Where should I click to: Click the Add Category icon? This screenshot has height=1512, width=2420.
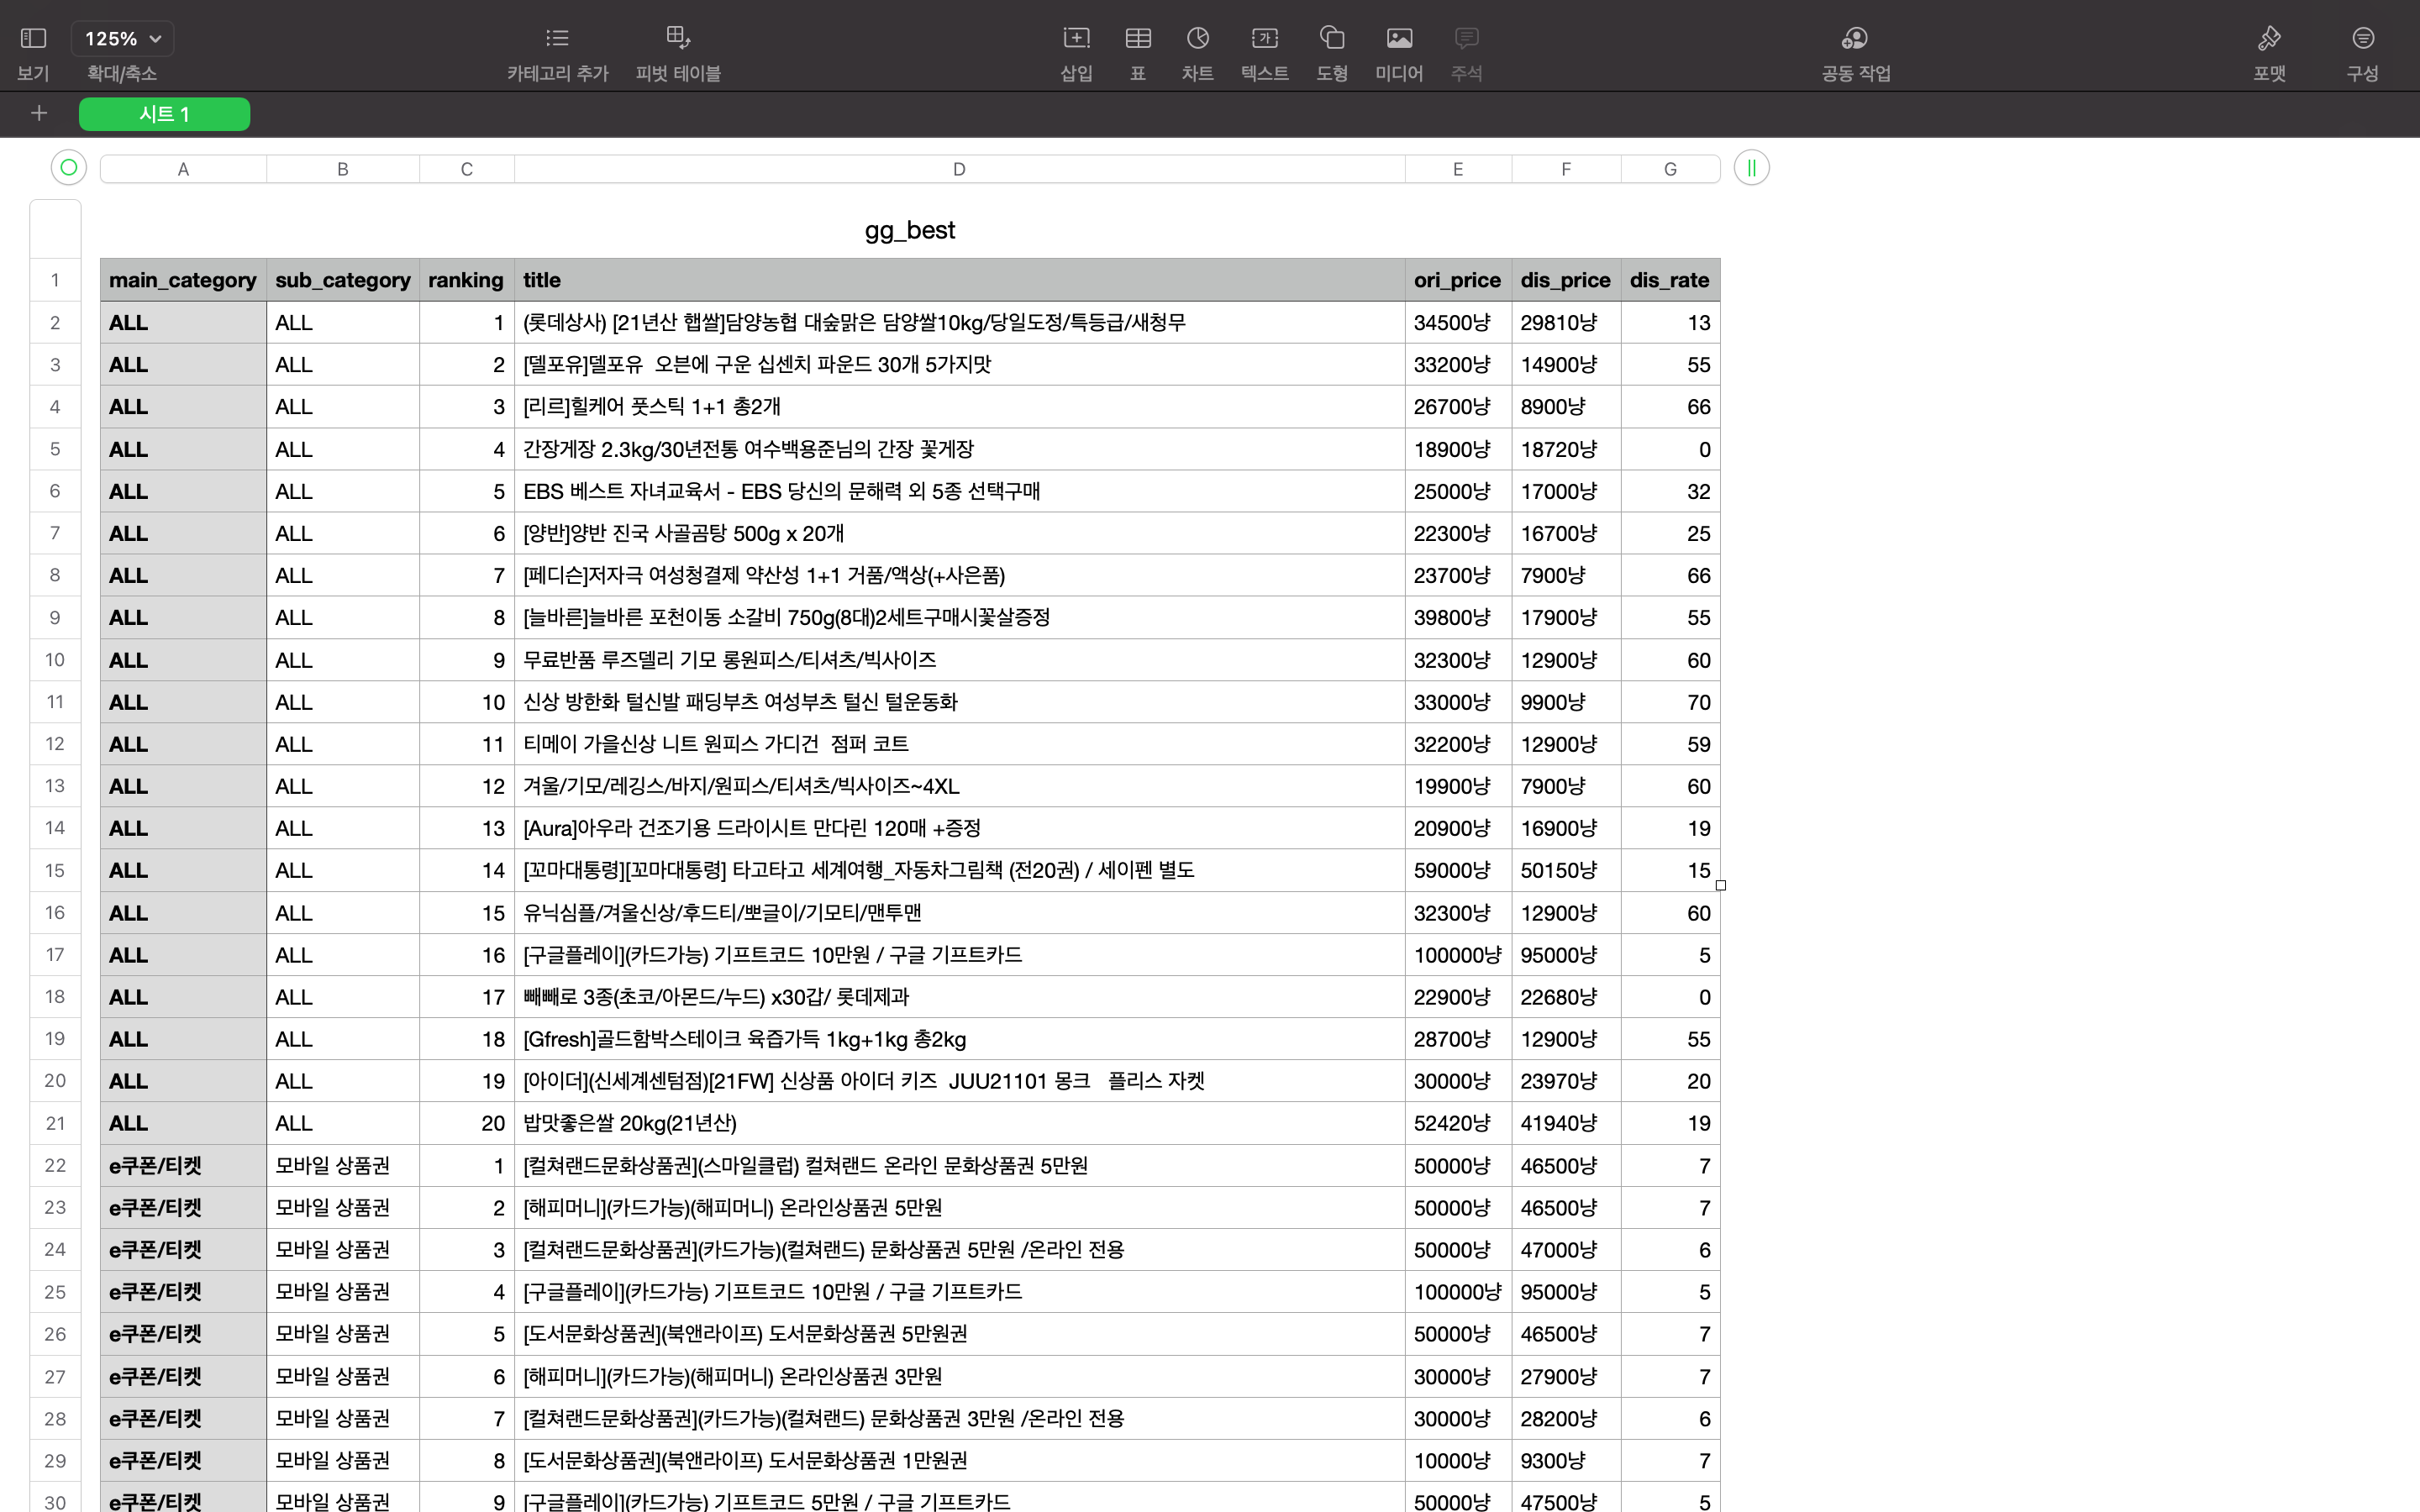(x=557, y=38)
